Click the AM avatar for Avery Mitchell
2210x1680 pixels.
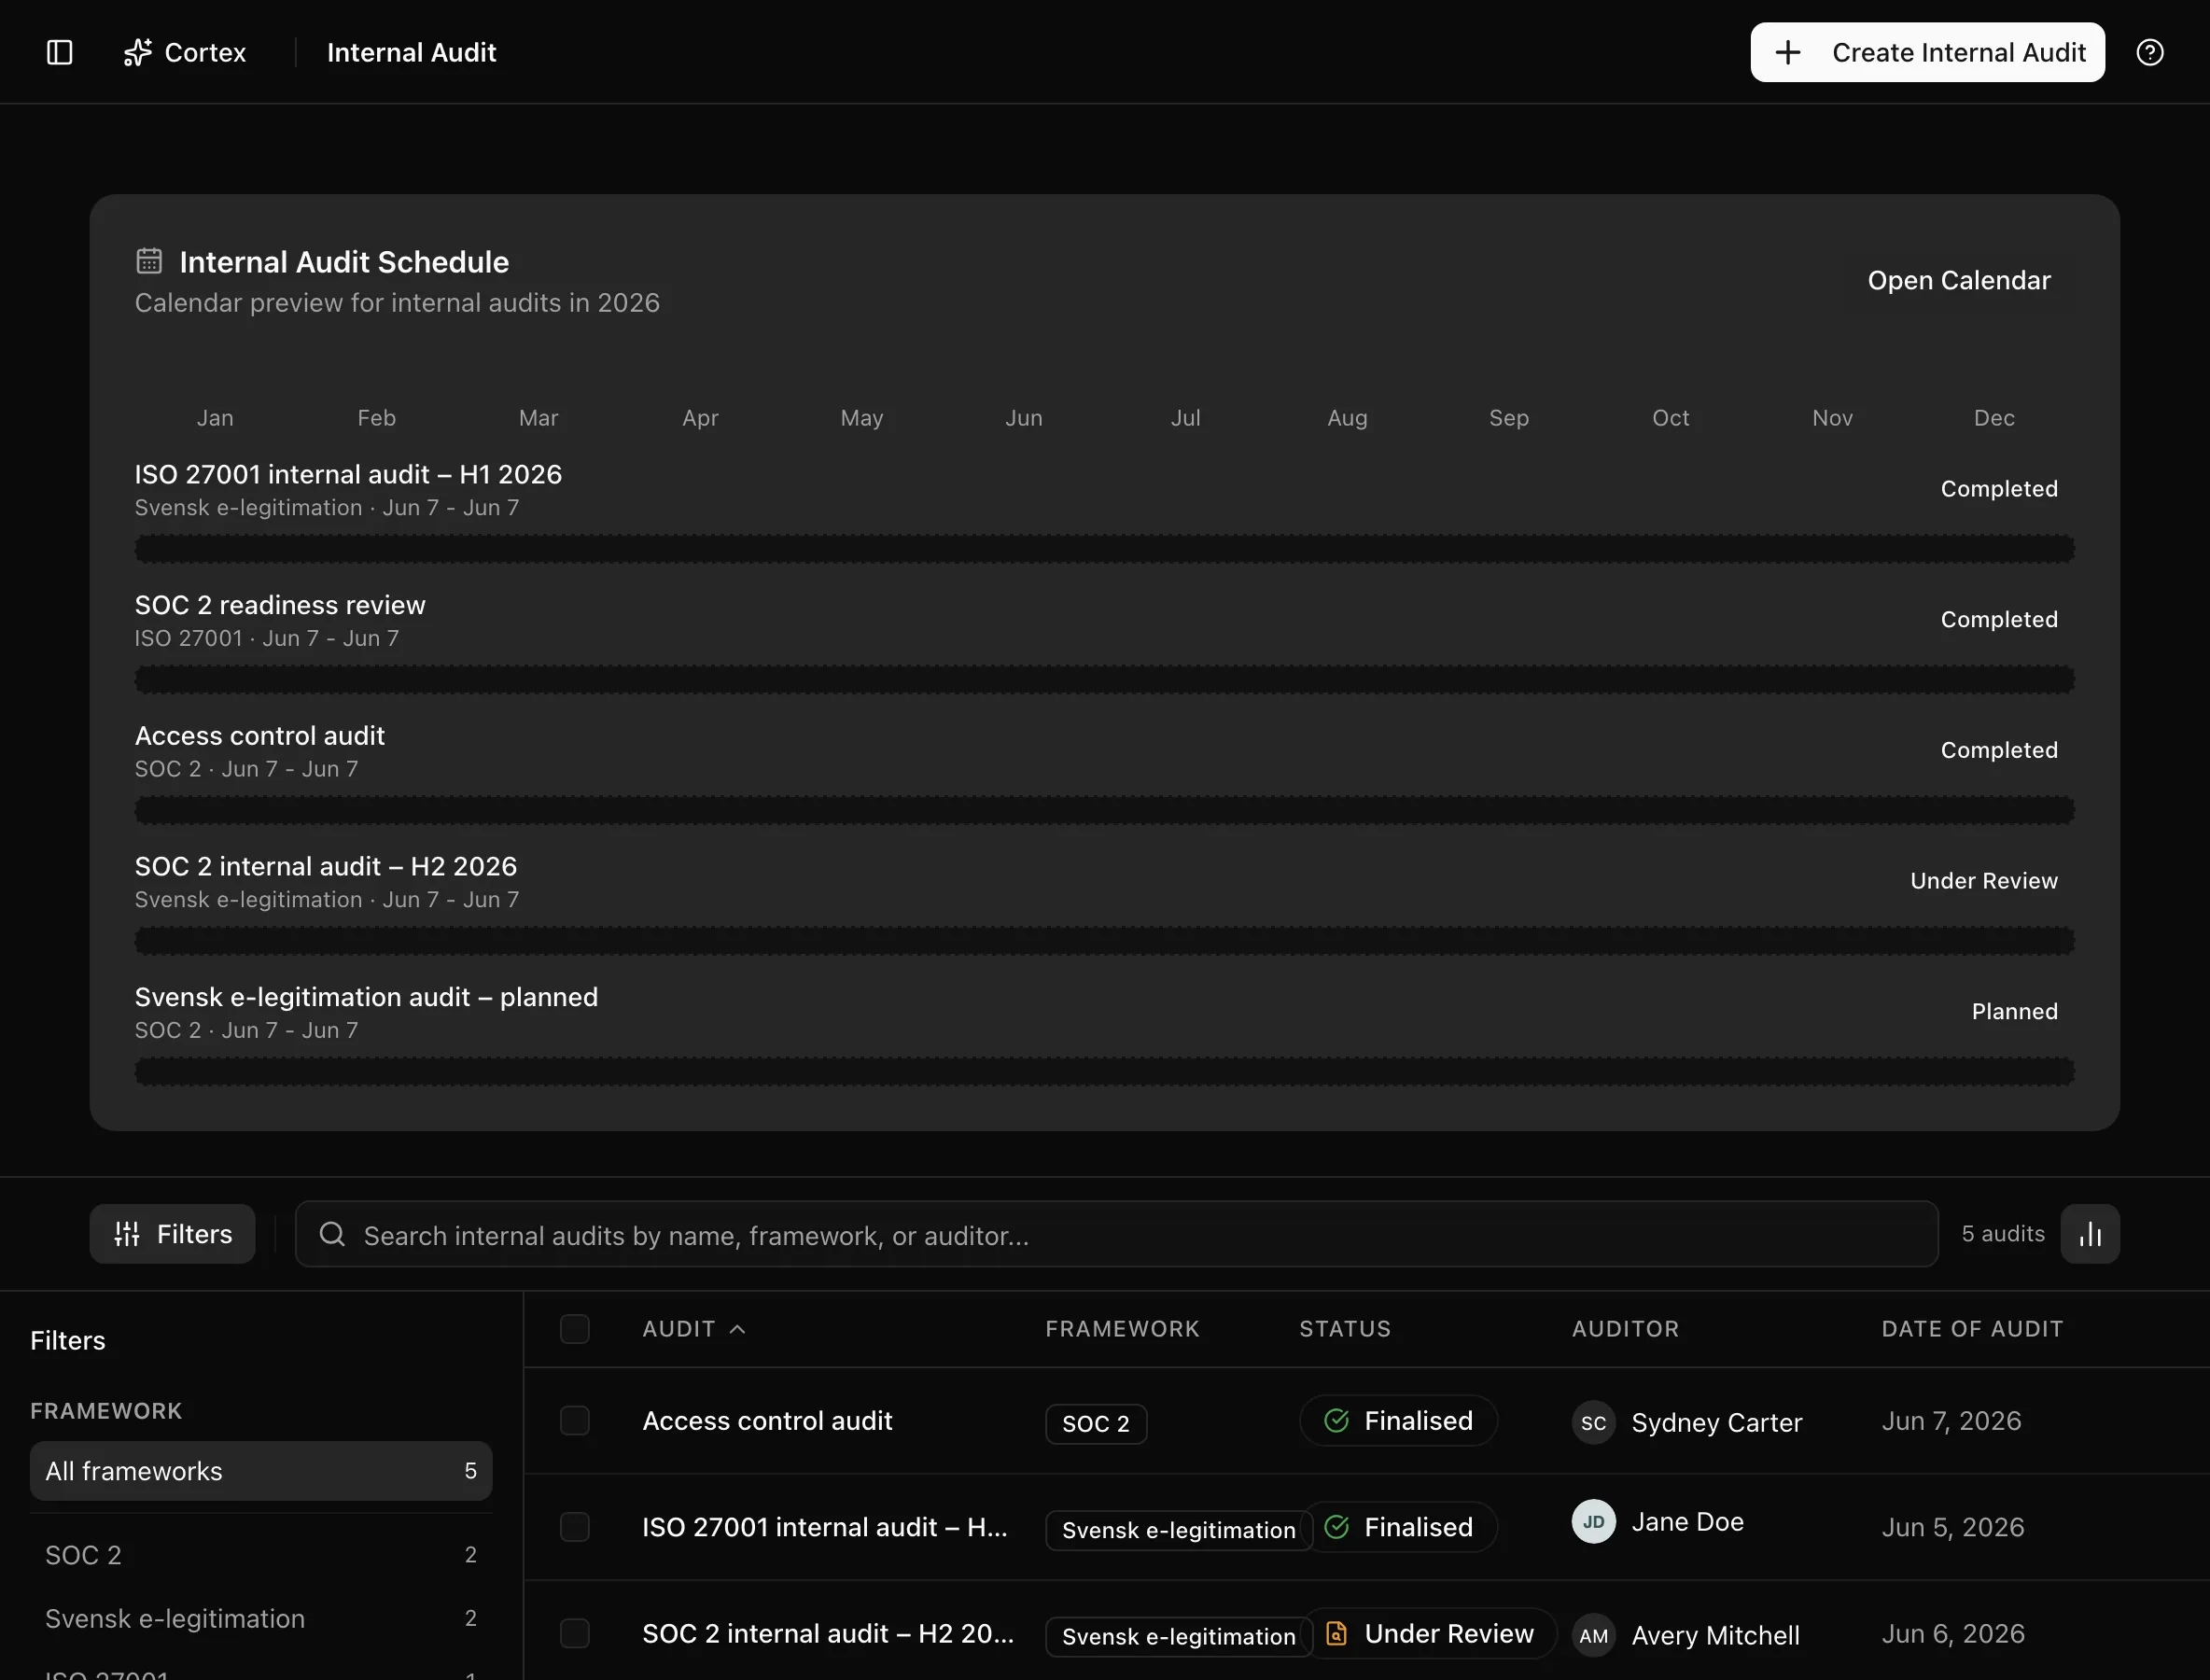coord(1593,1635)
